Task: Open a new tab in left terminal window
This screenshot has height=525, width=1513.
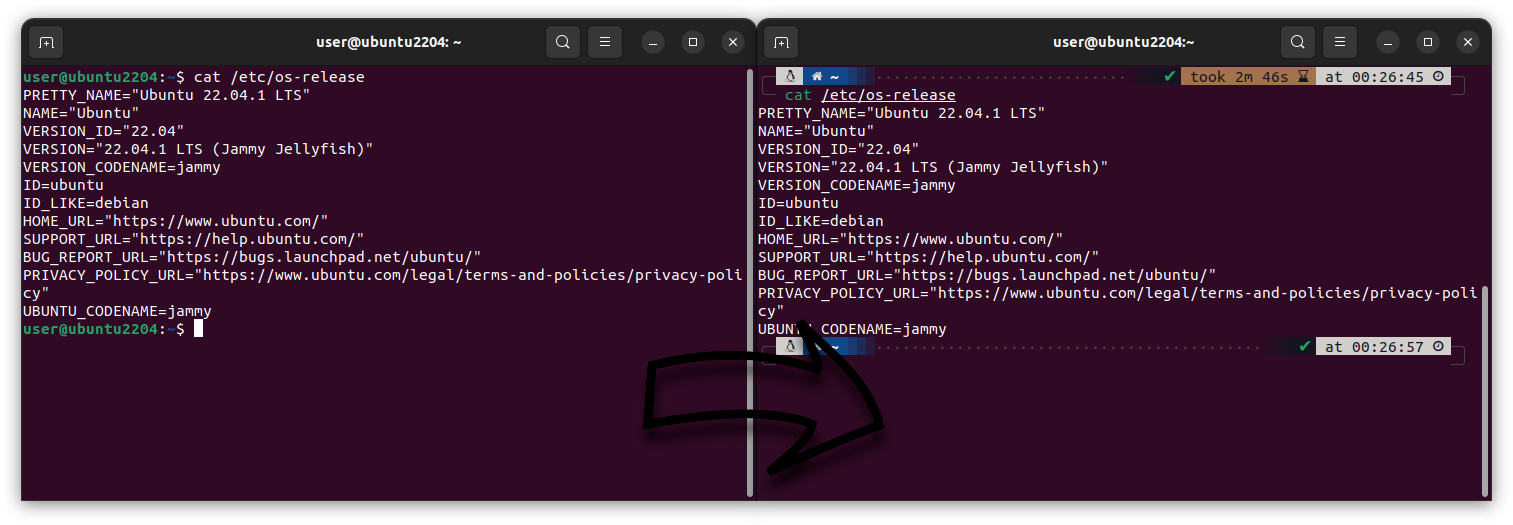Action: [46, 42]
